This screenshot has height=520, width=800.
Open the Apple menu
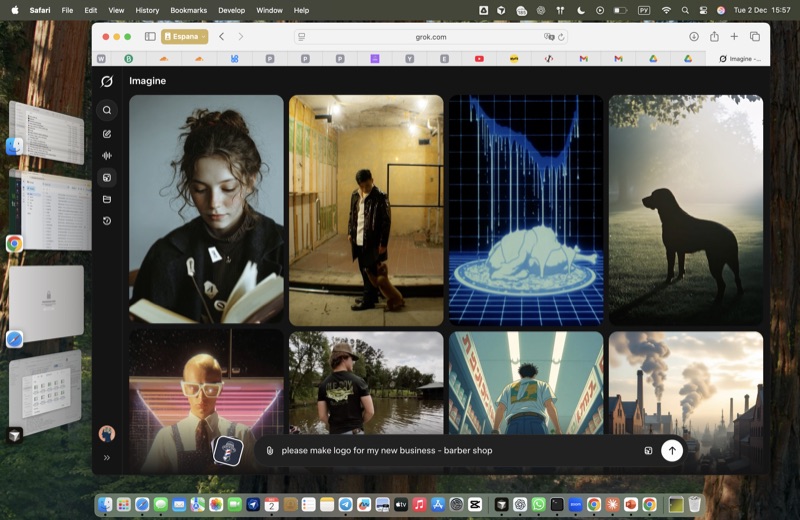pos(15,10)
